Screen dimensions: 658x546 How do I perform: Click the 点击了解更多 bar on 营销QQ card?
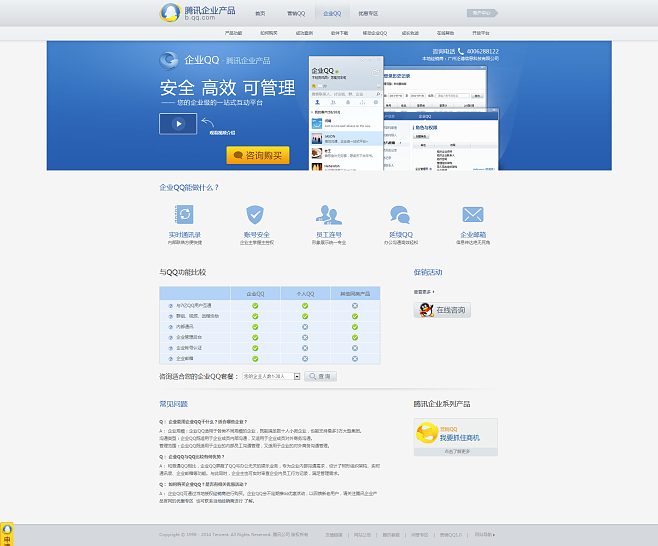pyautogui.click(x=456, y=452)
